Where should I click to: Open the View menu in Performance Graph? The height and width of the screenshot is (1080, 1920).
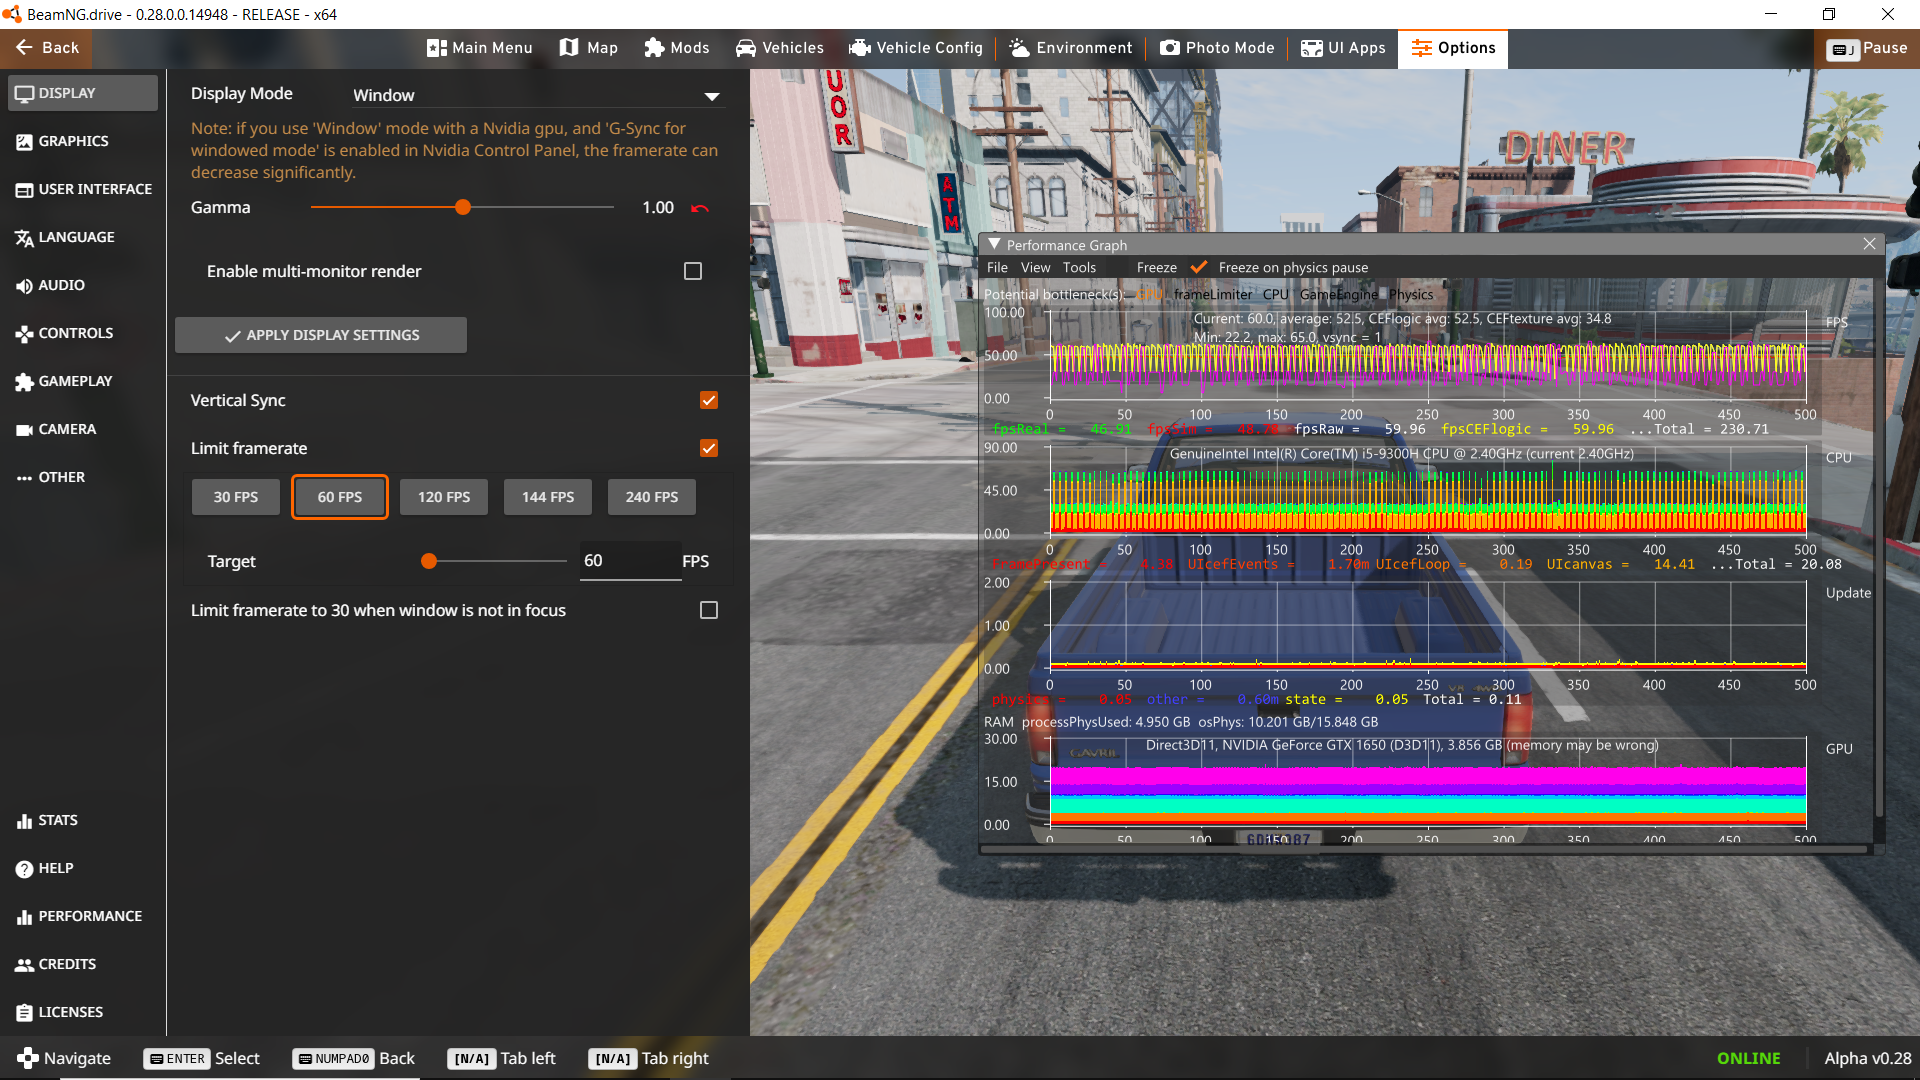click(x=1035, y=268)
